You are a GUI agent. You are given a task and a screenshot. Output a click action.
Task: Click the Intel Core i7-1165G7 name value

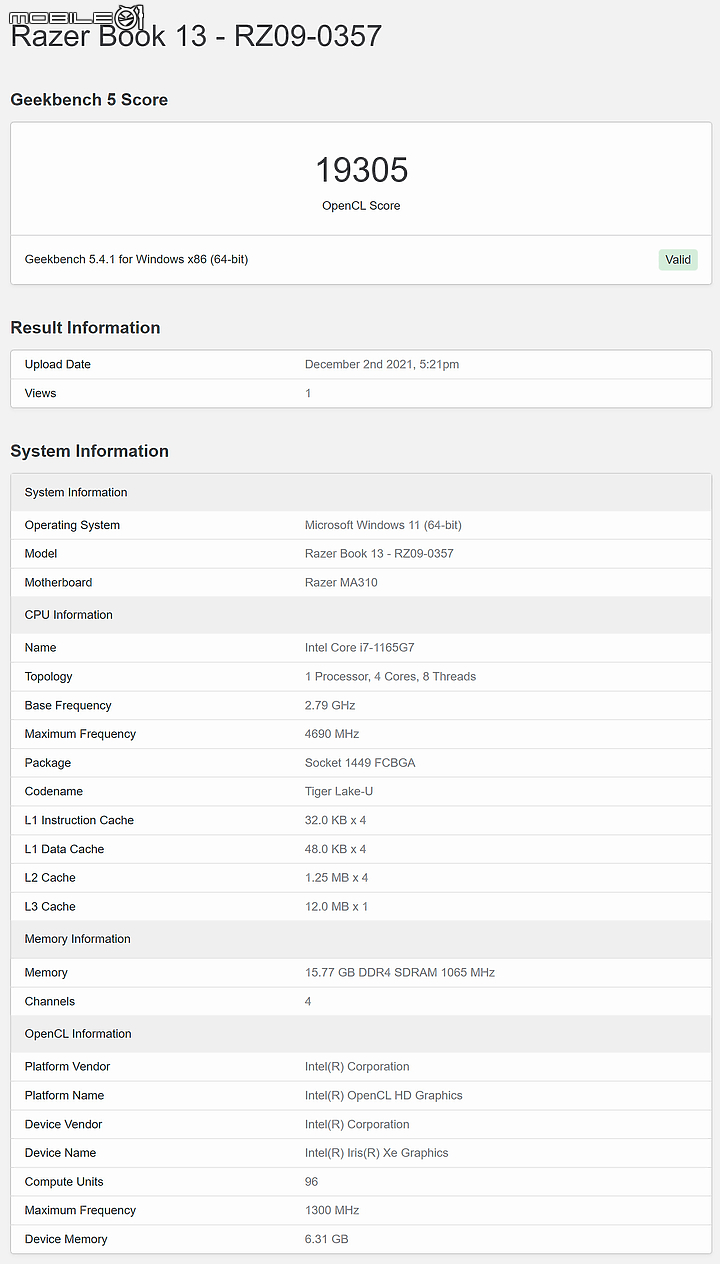point(359,648)
